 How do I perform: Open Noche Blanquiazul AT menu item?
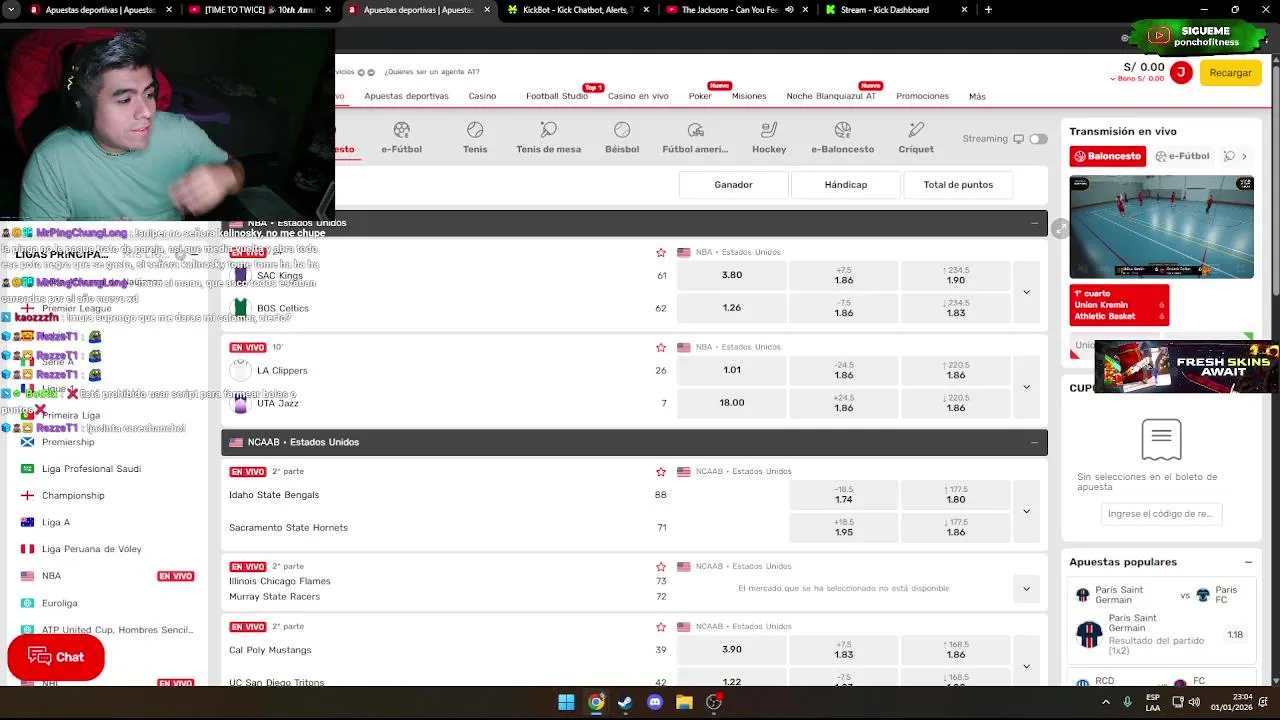pyautogui.click(x=831, y=96)
